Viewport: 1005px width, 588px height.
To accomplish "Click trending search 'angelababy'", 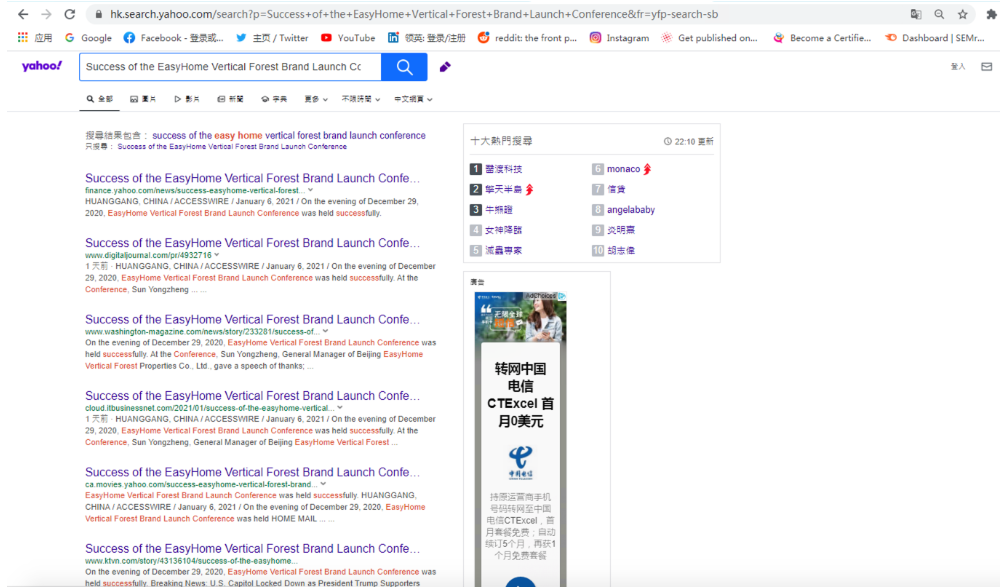I will 631,210.
